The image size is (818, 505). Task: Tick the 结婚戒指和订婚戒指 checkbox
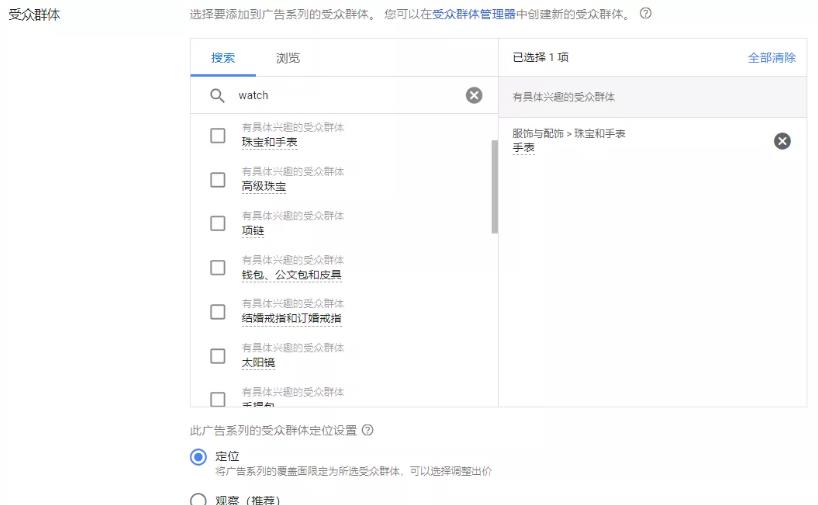point(218,312)
